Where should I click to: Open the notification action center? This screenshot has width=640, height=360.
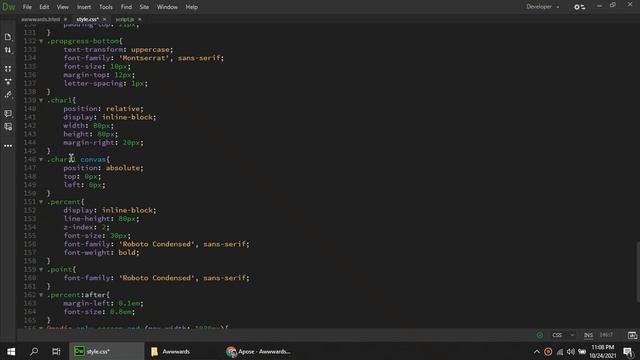coord(629,352)
